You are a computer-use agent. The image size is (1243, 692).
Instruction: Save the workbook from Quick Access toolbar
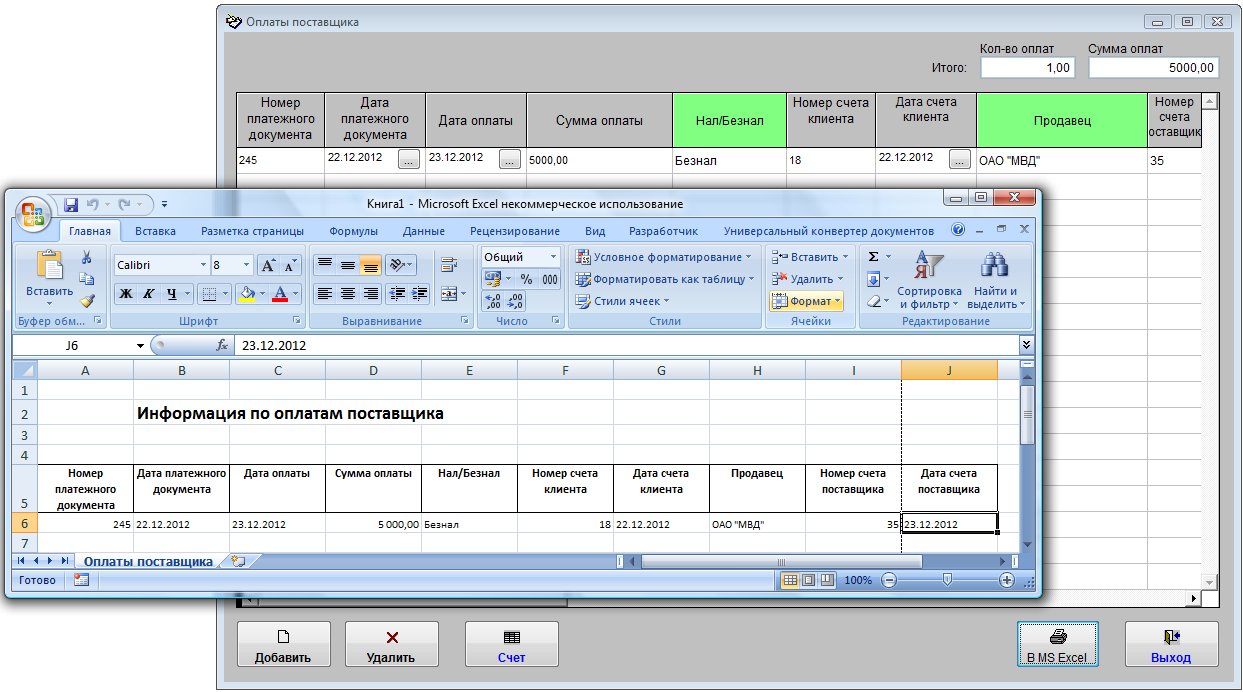[x=71, y=204]
